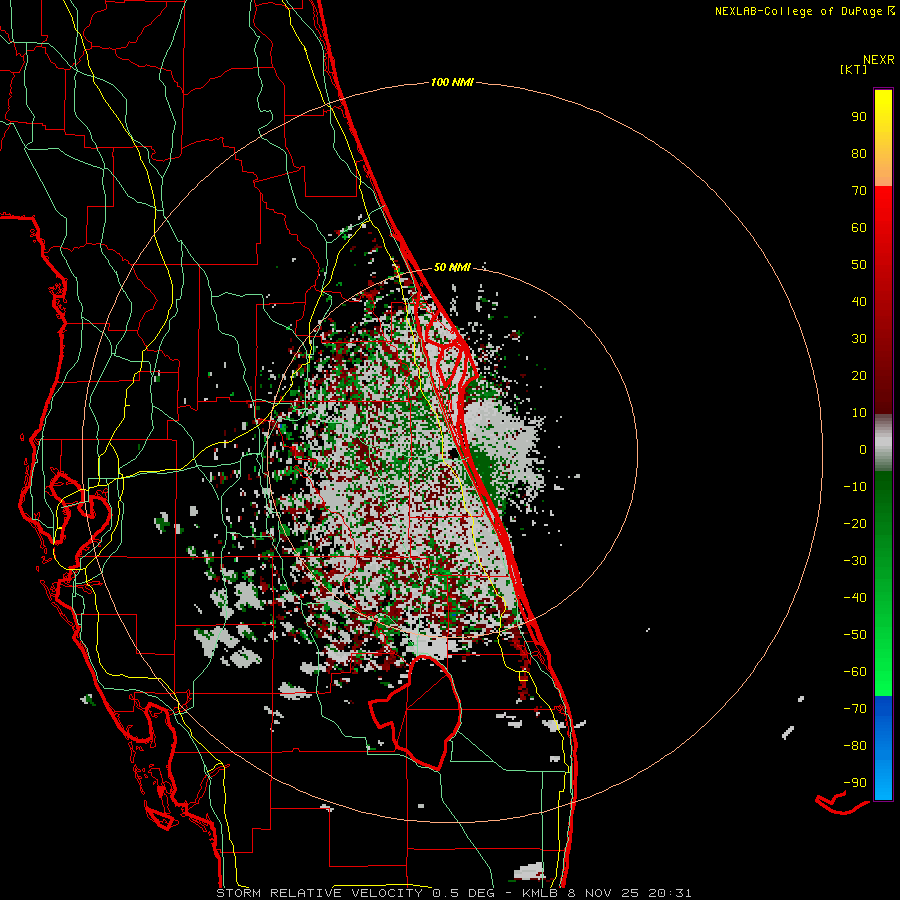Click the NEXLAB-College of DuPage credit text
Screen dimensions: 900x900
(x=799, y=11)
